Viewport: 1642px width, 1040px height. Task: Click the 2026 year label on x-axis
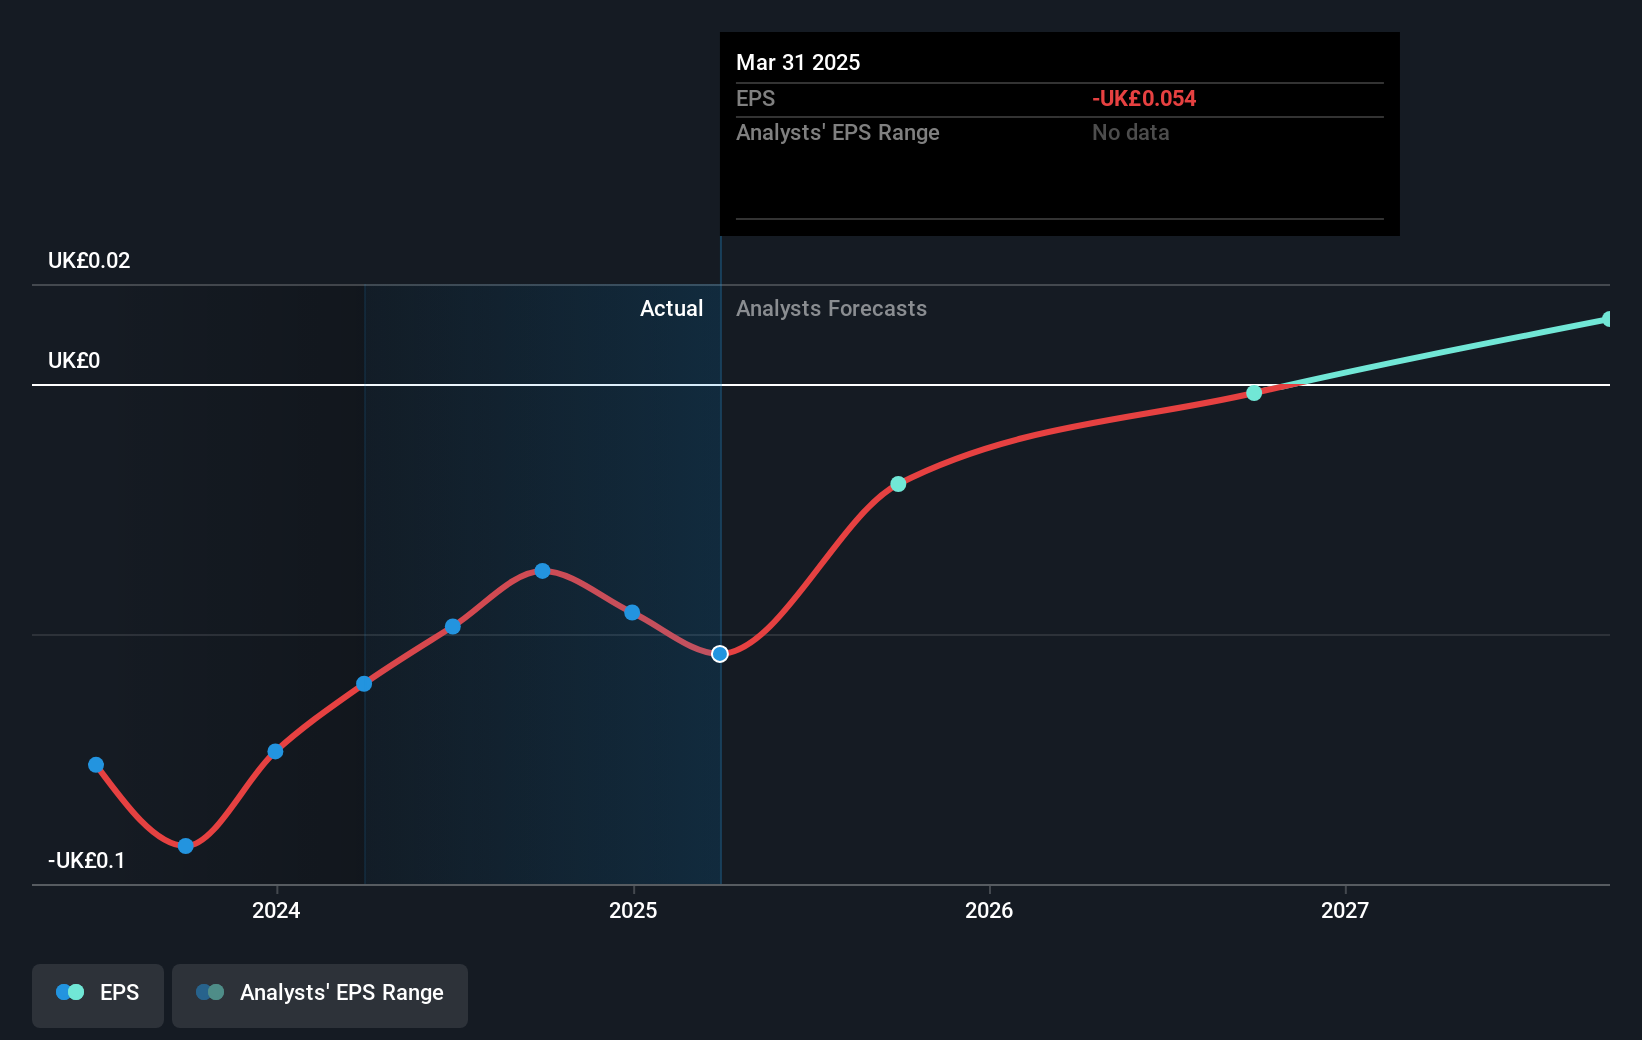pos(988,911)
